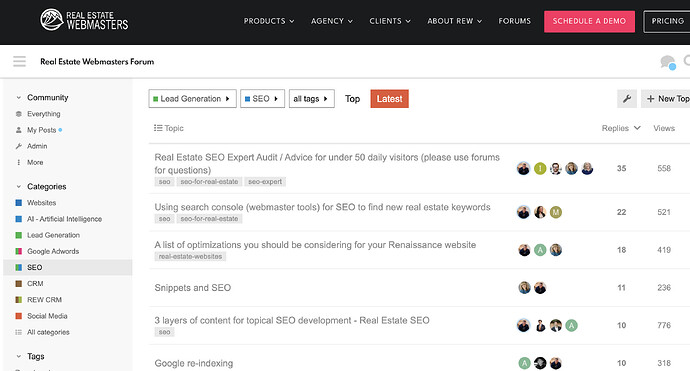The height and width of the screenshot is (371, 690).
Task: Click the Websites category color square
Action: pyautogui.click(x=18, y=203)
